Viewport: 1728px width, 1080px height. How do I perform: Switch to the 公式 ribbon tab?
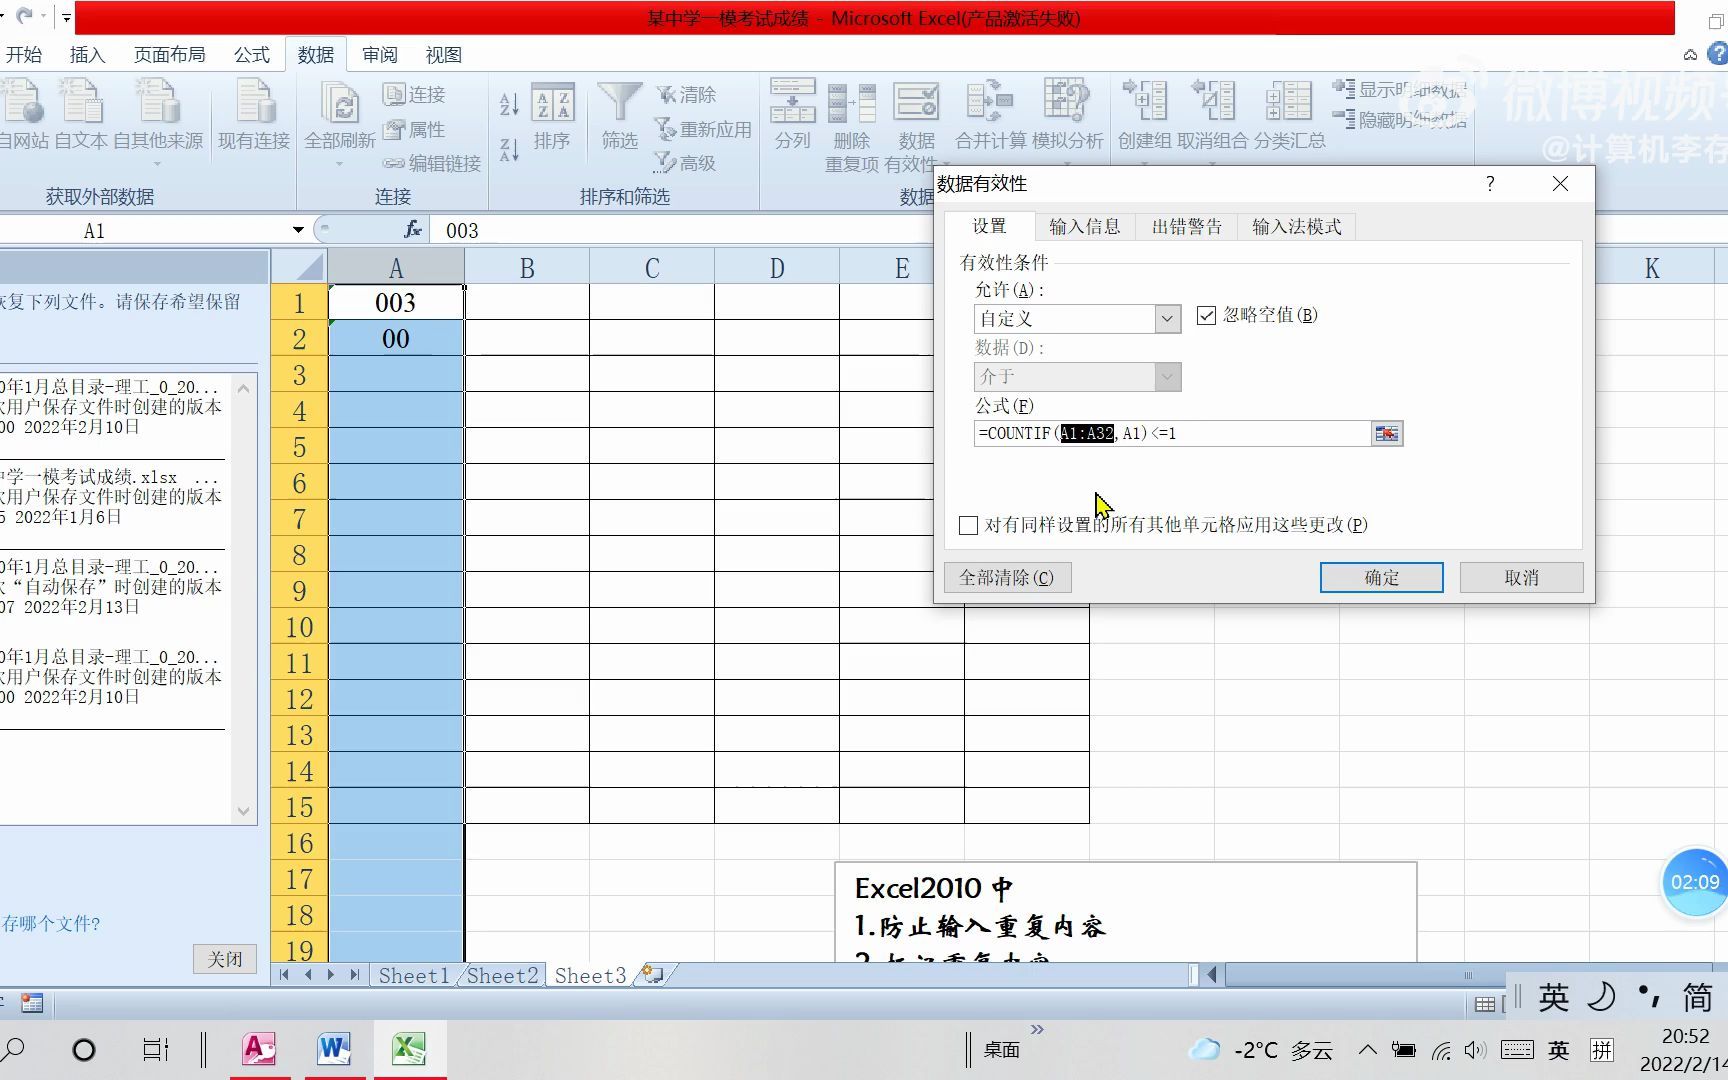point(252,55)
